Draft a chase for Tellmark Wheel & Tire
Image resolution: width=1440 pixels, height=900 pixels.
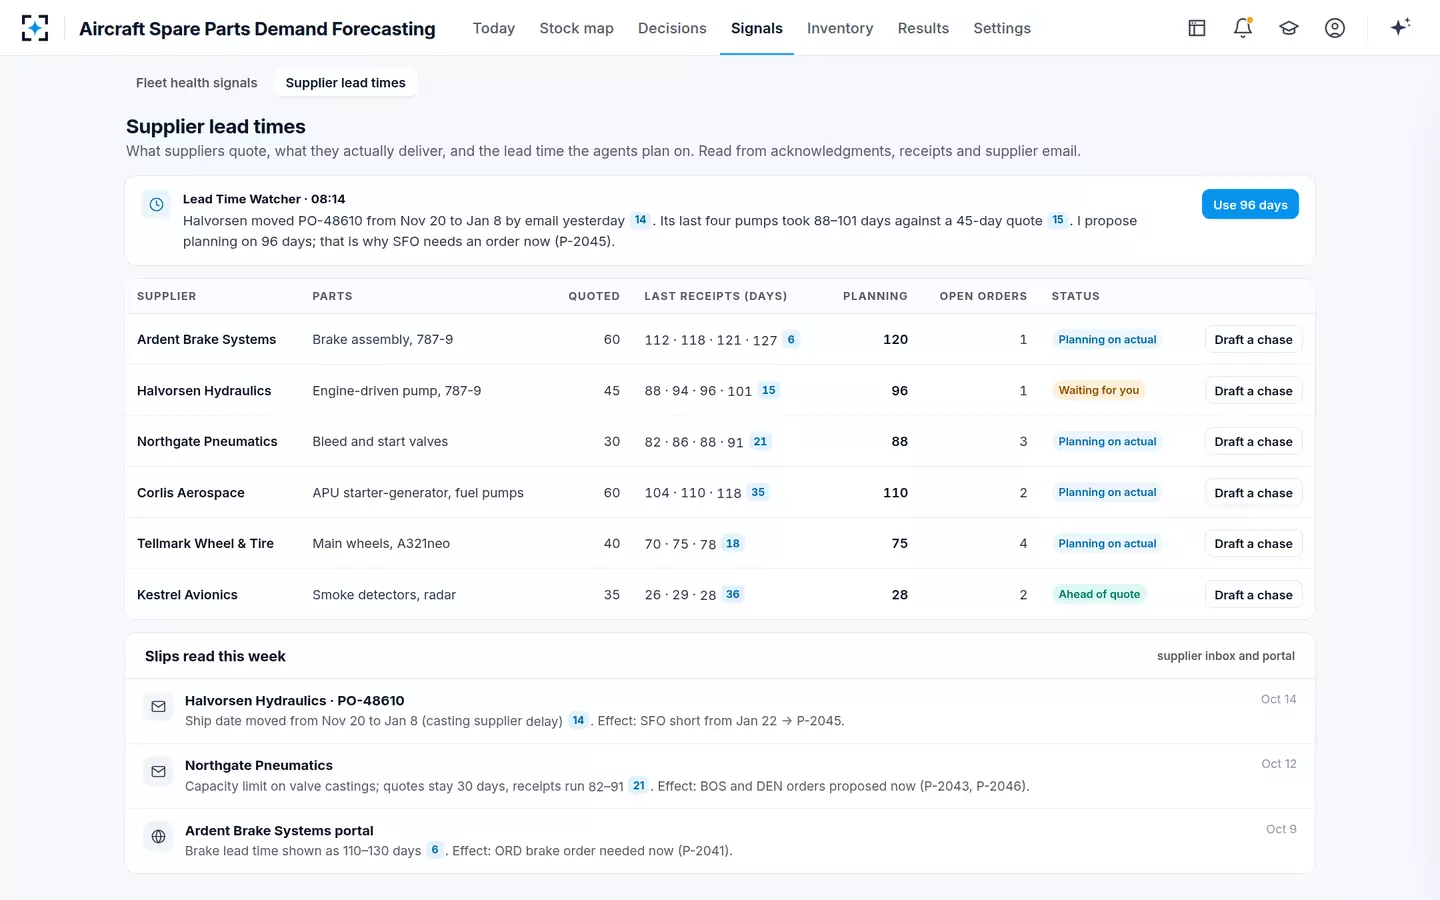tap(1254, 544)
